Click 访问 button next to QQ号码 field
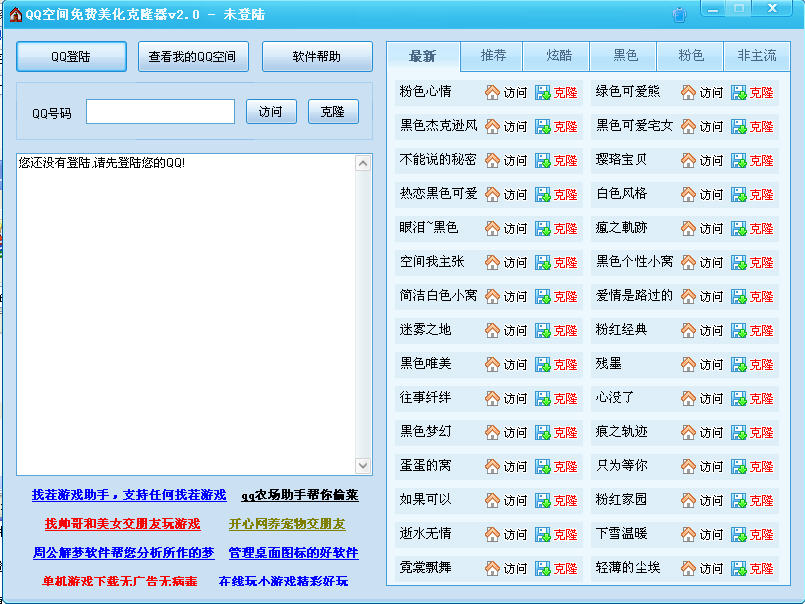The height and width of the screenshot is (604, 805). 271,111
